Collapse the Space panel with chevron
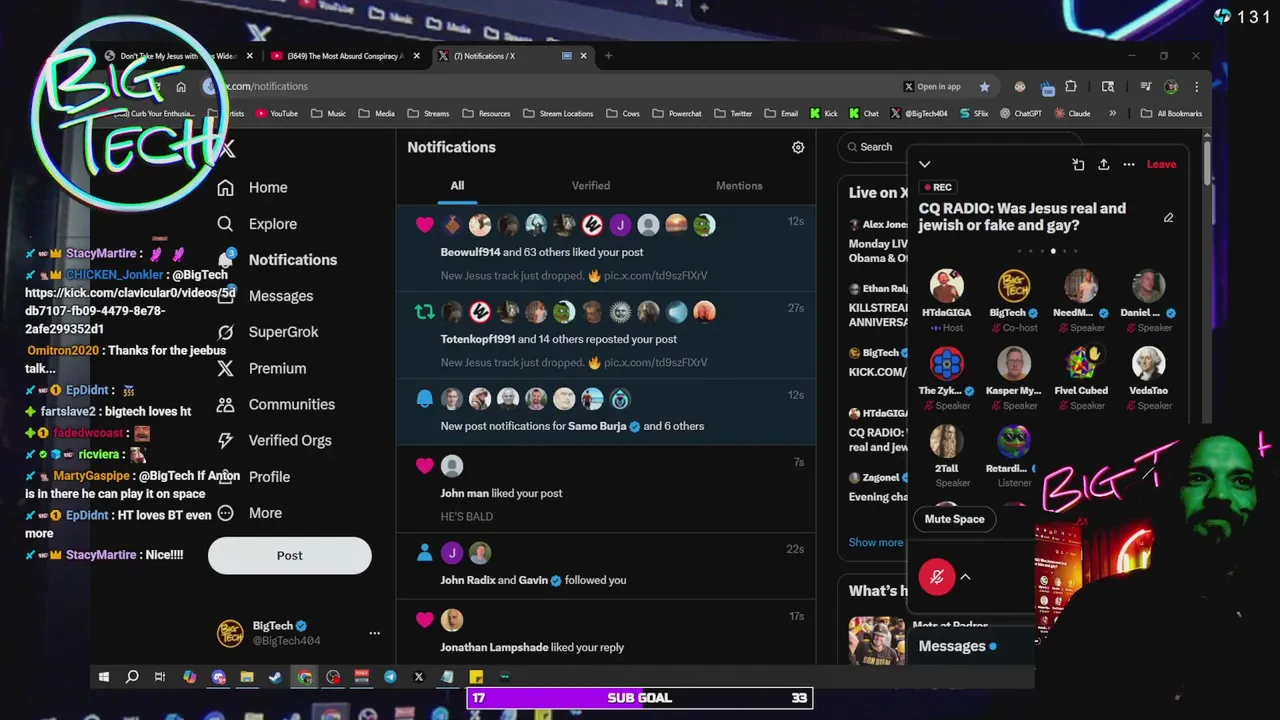Image resolution: width=1280 pixels, height=720 pixels. point(925,164)
